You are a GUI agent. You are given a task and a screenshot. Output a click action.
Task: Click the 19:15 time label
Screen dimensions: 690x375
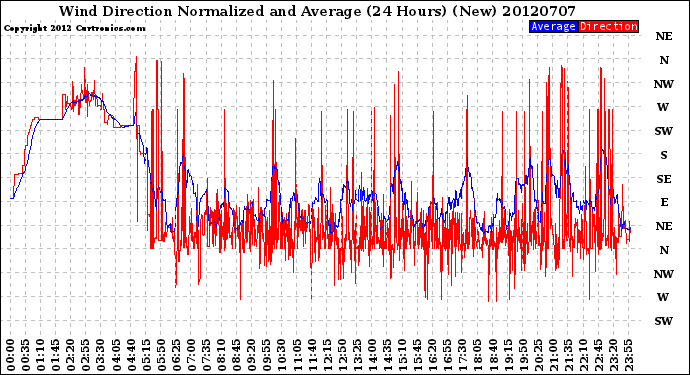(x=508, y=355)
